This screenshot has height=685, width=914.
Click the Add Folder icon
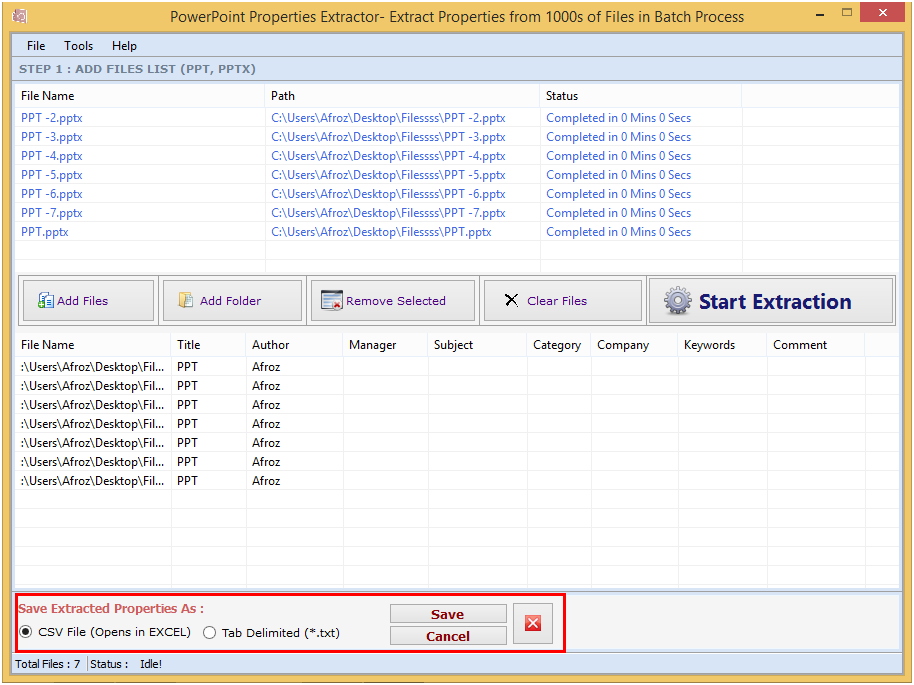(x=186, y=300)
